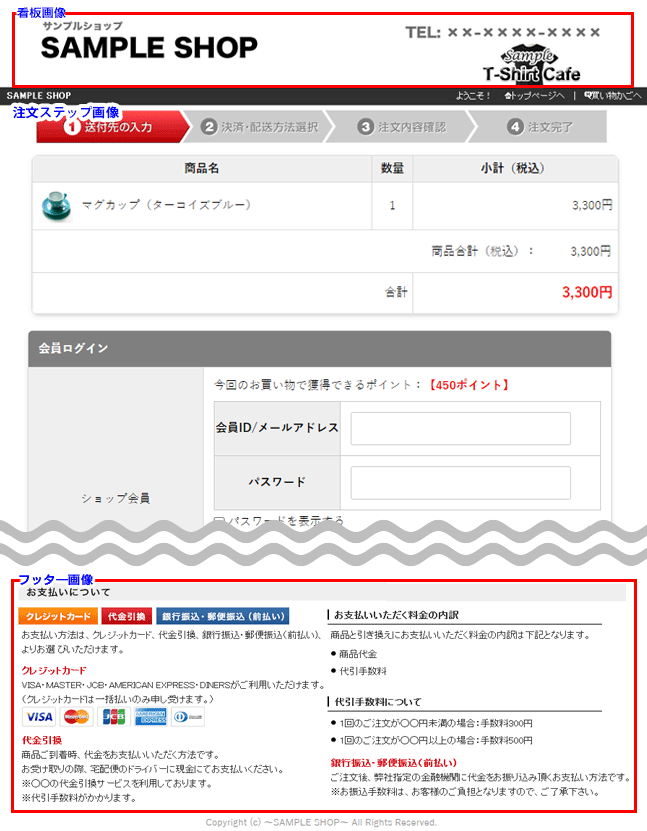Click the お支払いについて footer heading
This screenshot has width=647, height=831.
point(68,593)
